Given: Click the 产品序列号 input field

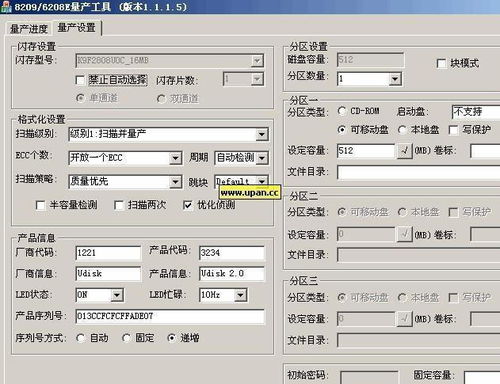Looking at the screenshot, I should point(170,316).
